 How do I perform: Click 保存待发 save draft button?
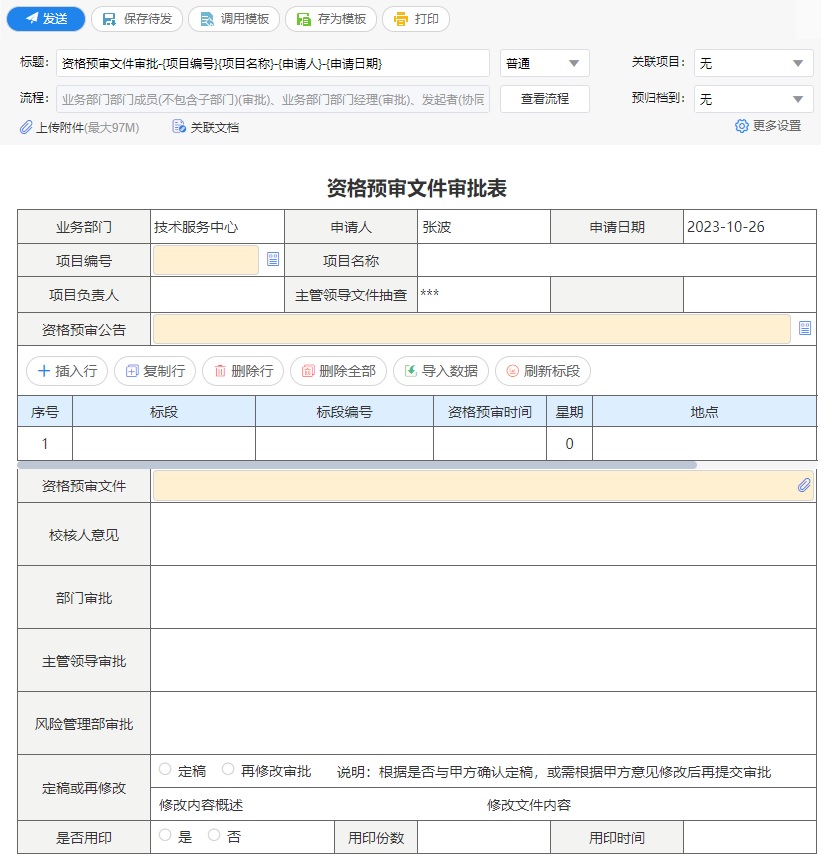(137, 19)
